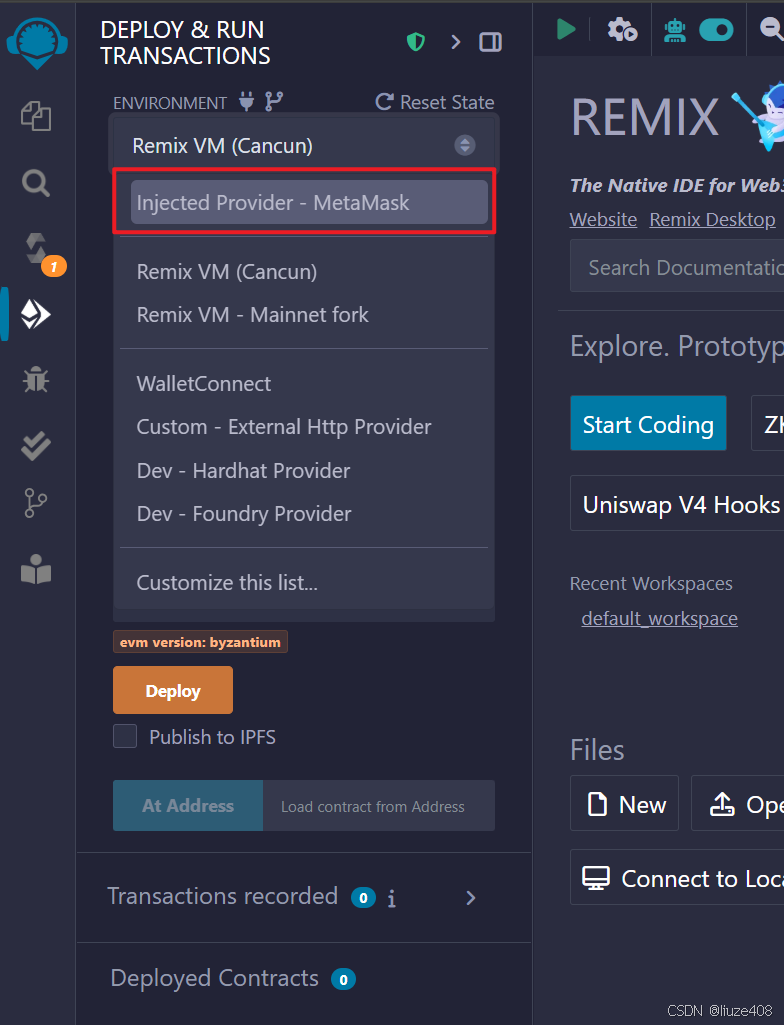Click the Start Coding button
The width and height of the screenshot is (784, 1025).
(648, 424)
